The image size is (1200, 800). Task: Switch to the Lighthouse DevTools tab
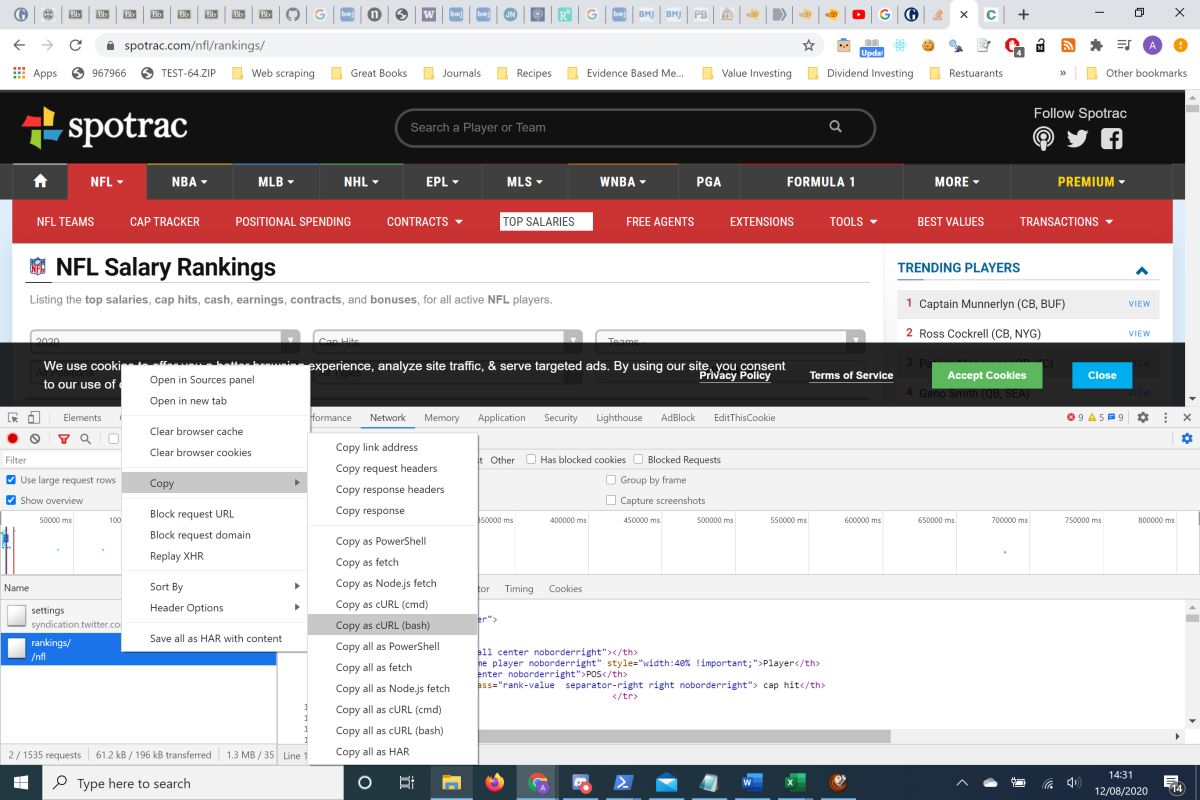619,418
